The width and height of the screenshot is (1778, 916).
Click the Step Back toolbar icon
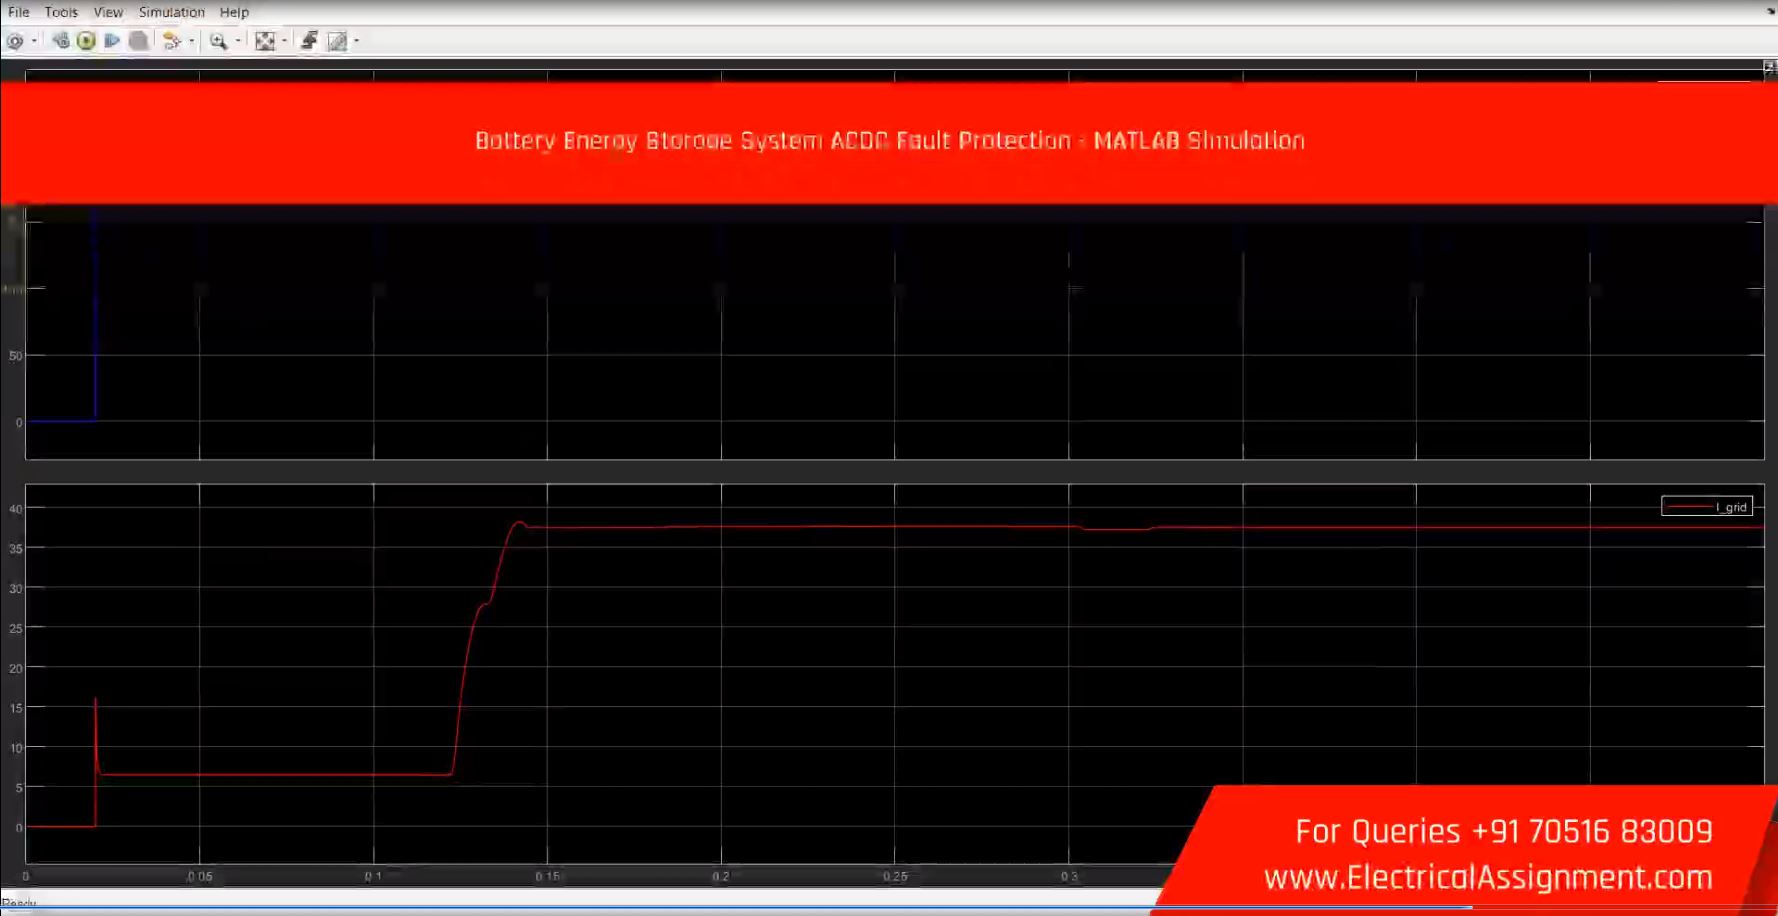point(61,41)
